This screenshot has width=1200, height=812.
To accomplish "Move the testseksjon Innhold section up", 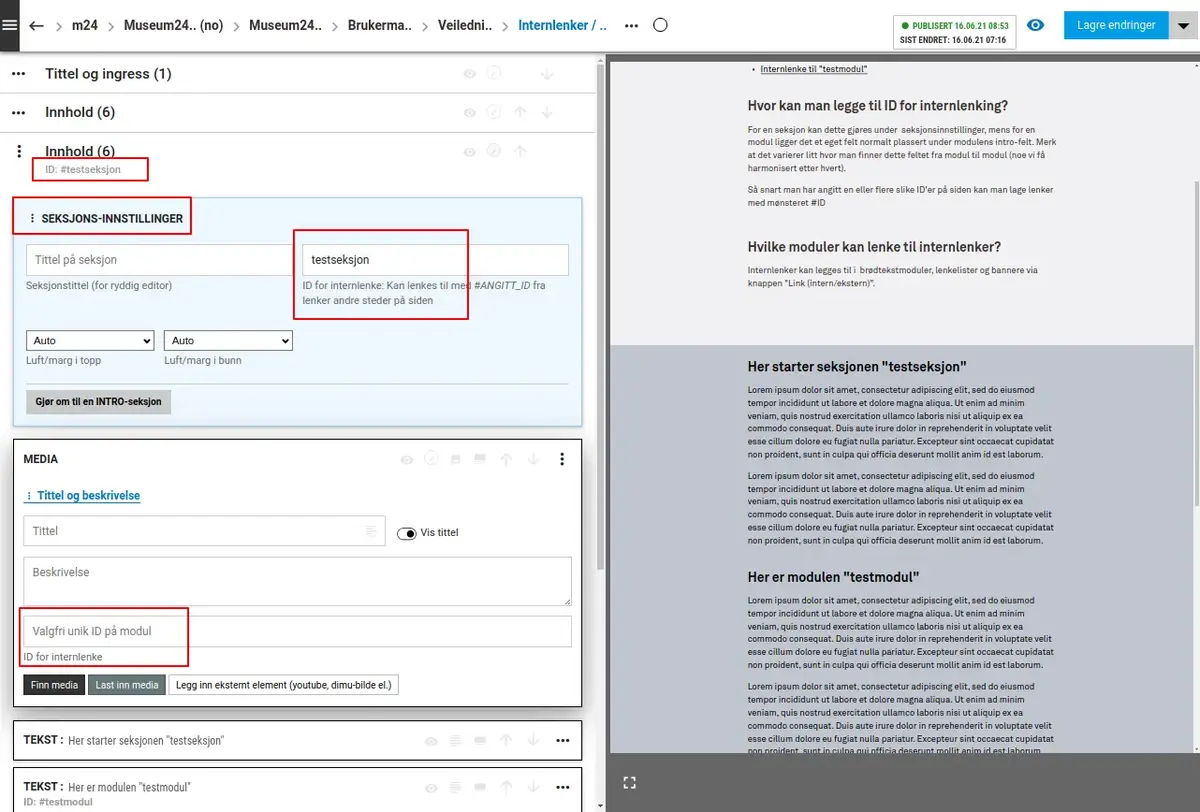I will [519, 152].
